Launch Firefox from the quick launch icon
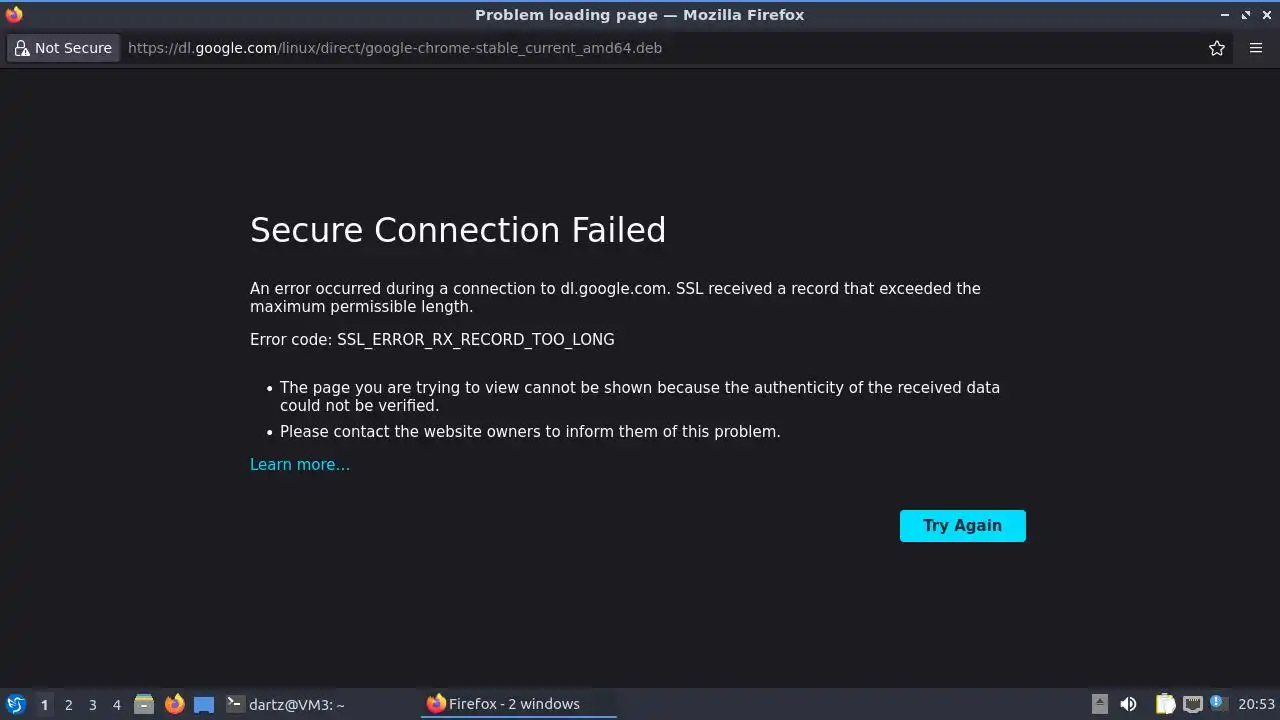The height and width of the screenshot is (720, 1280). point(175,704)
